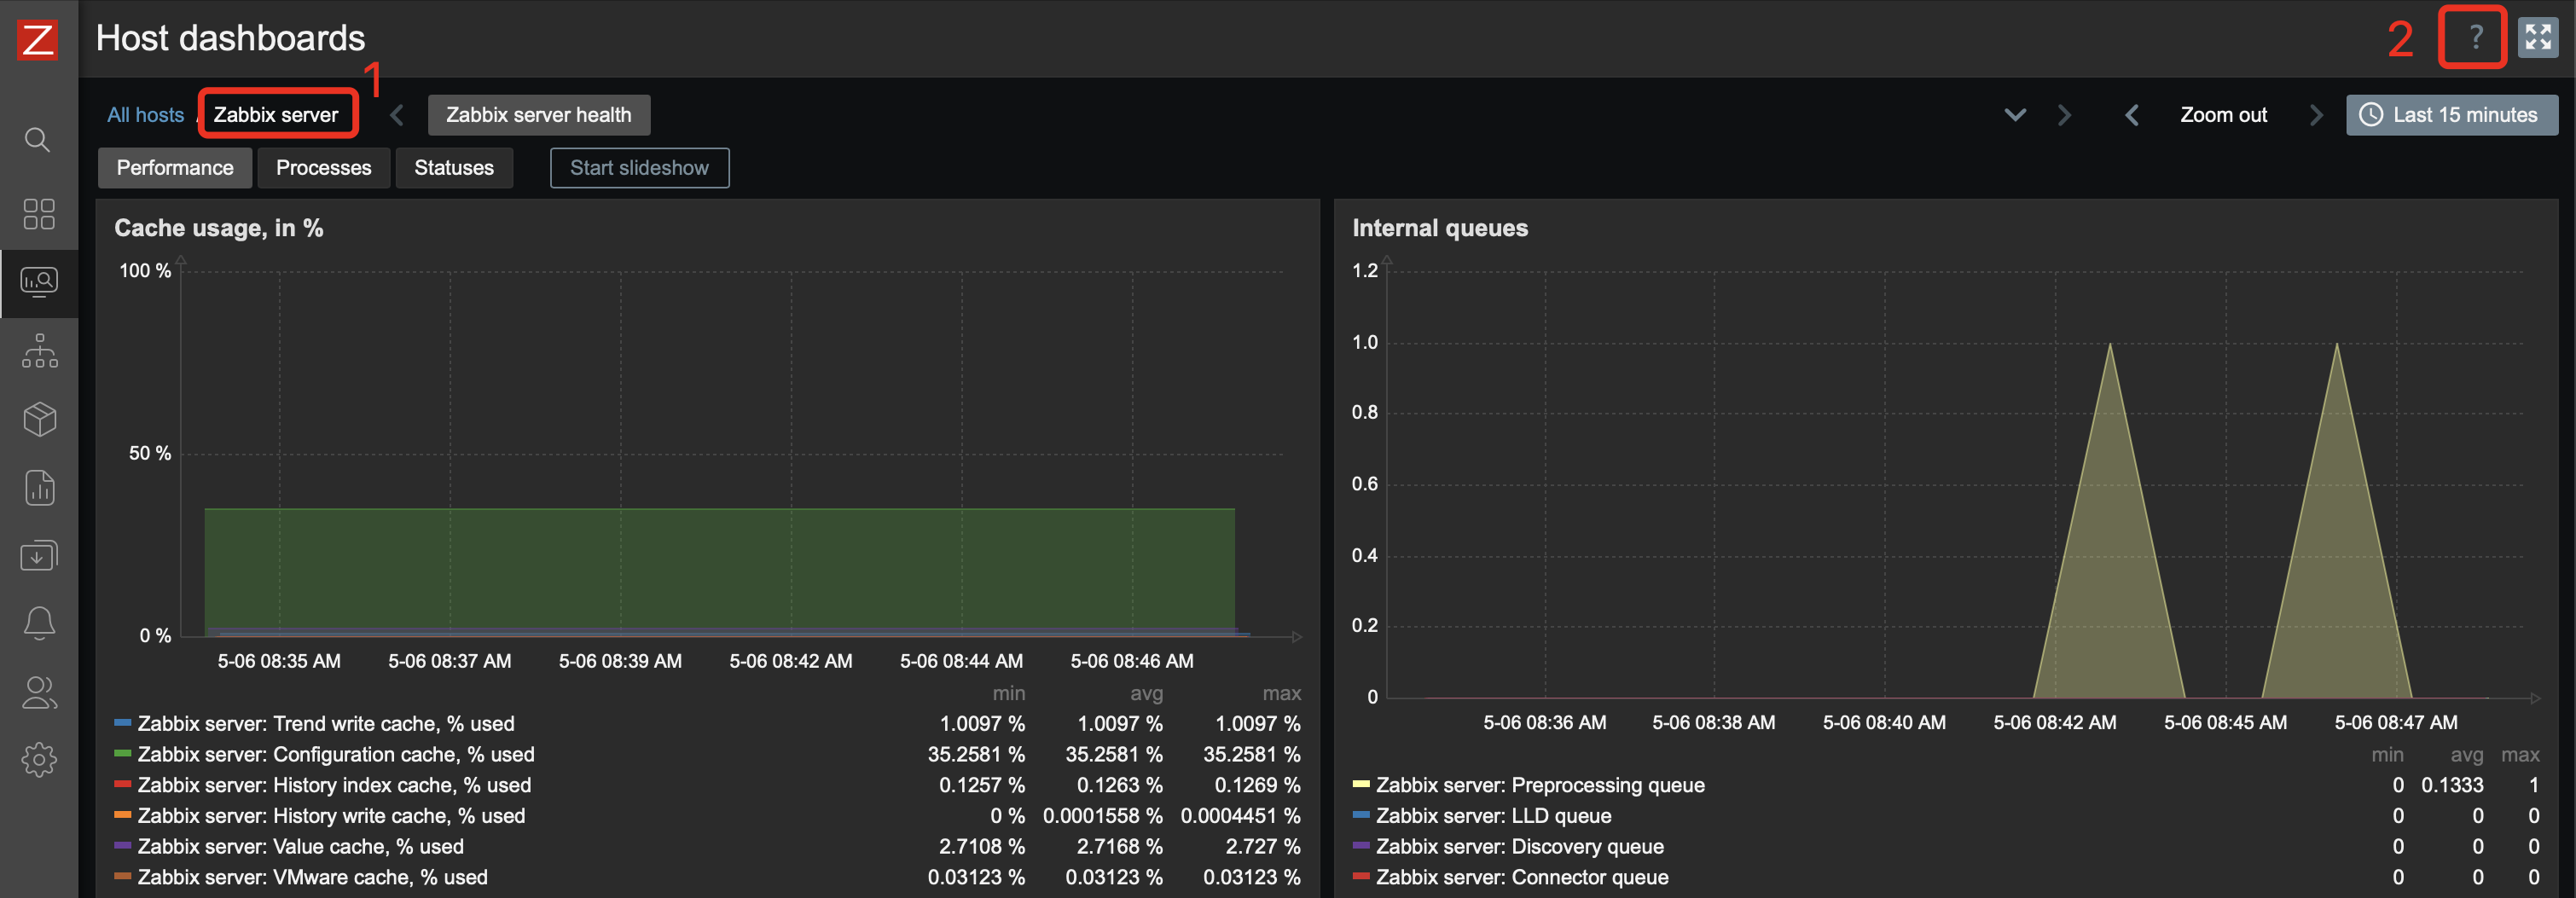2576x898 pixels.
Task: Click Value cache purple legend swatch
Action: pos(123,845)
